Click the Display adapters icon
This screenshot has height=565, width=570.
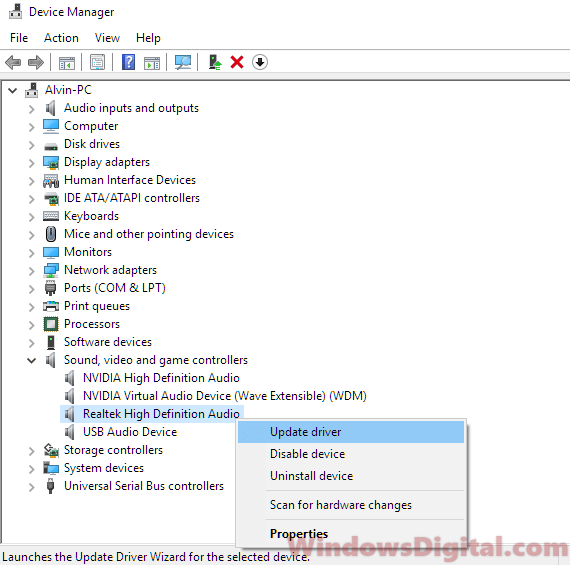(x=51, y=162)
